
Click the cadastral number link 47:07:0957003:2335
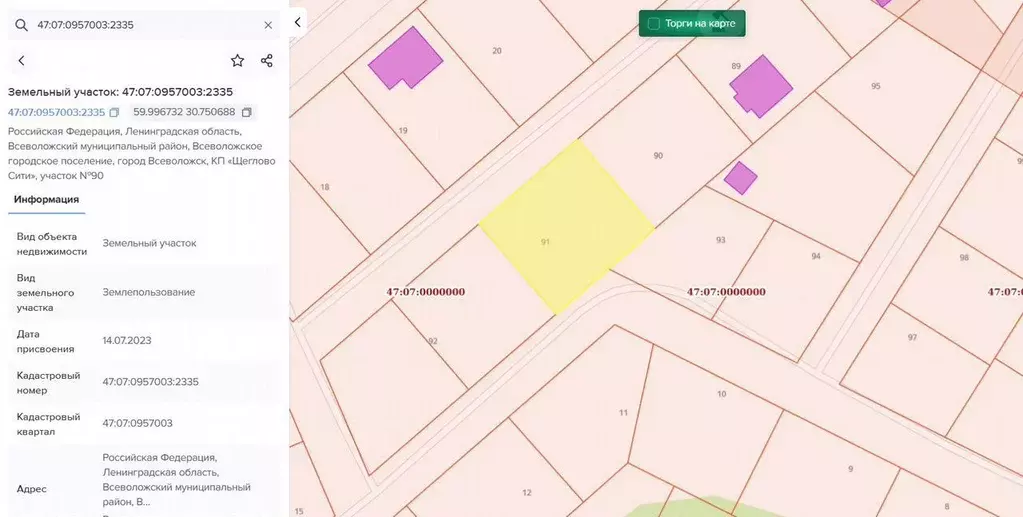(56, 112)
